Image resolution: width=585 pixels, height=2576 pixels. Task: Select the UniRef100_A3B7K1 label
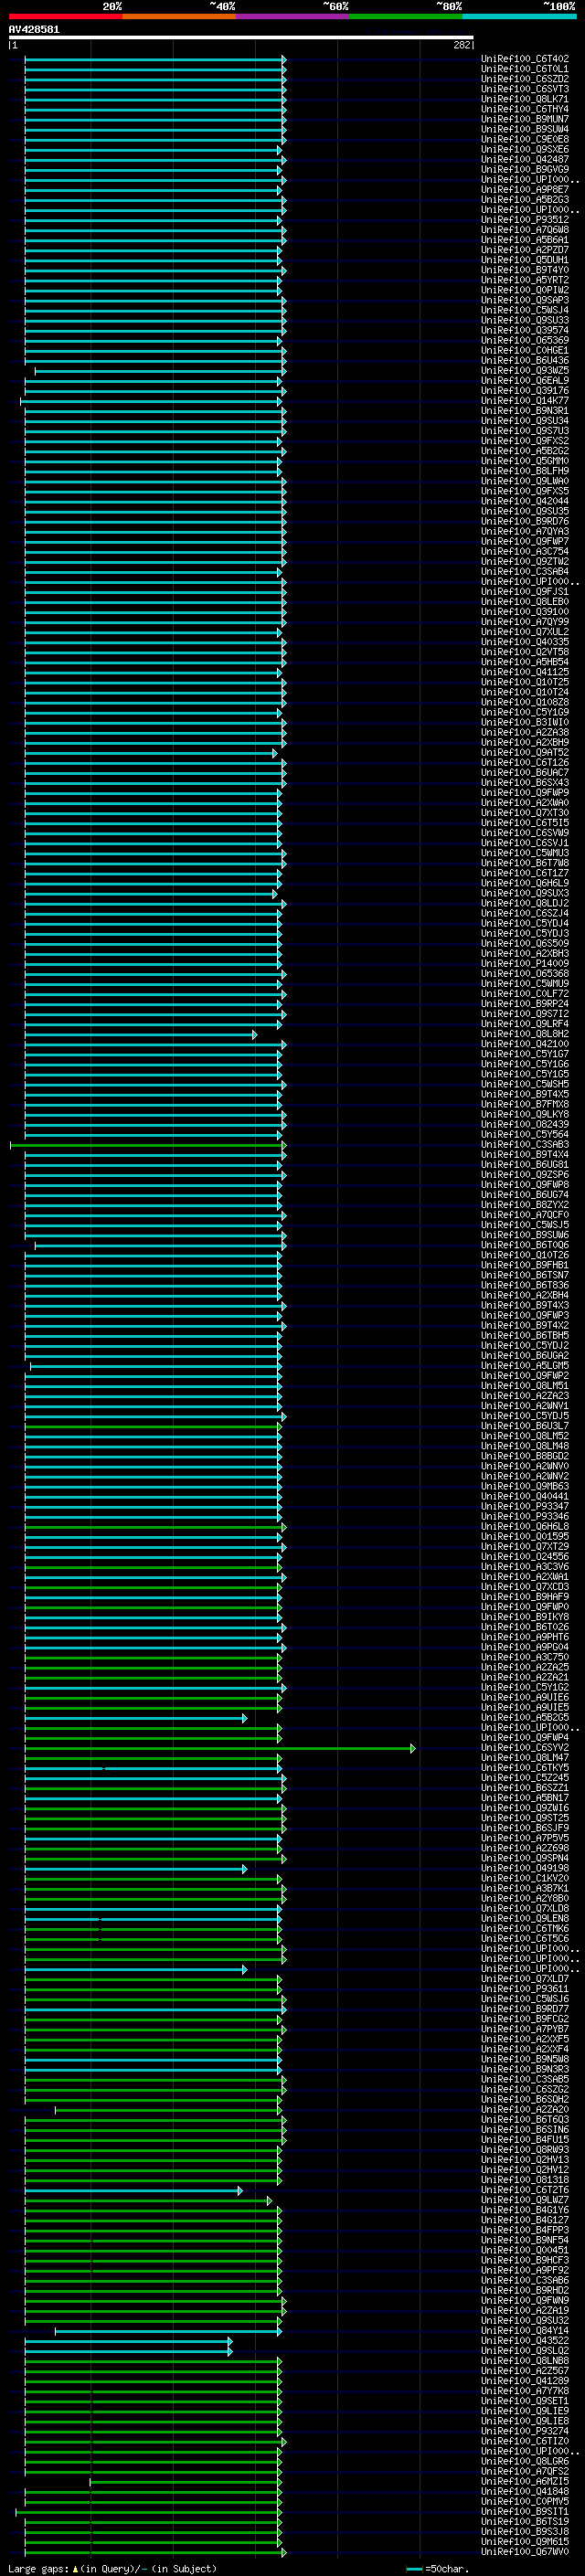525,1889
